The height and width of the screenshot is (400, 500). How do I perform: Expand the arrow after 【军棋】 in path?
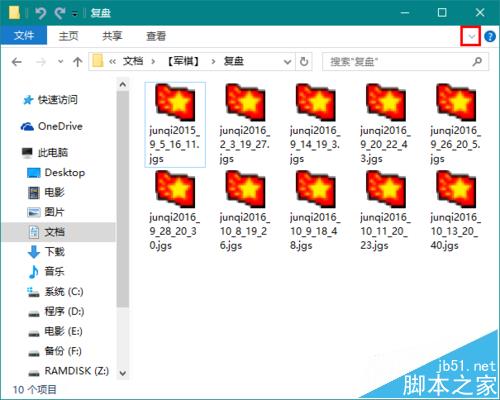(213, 62)
